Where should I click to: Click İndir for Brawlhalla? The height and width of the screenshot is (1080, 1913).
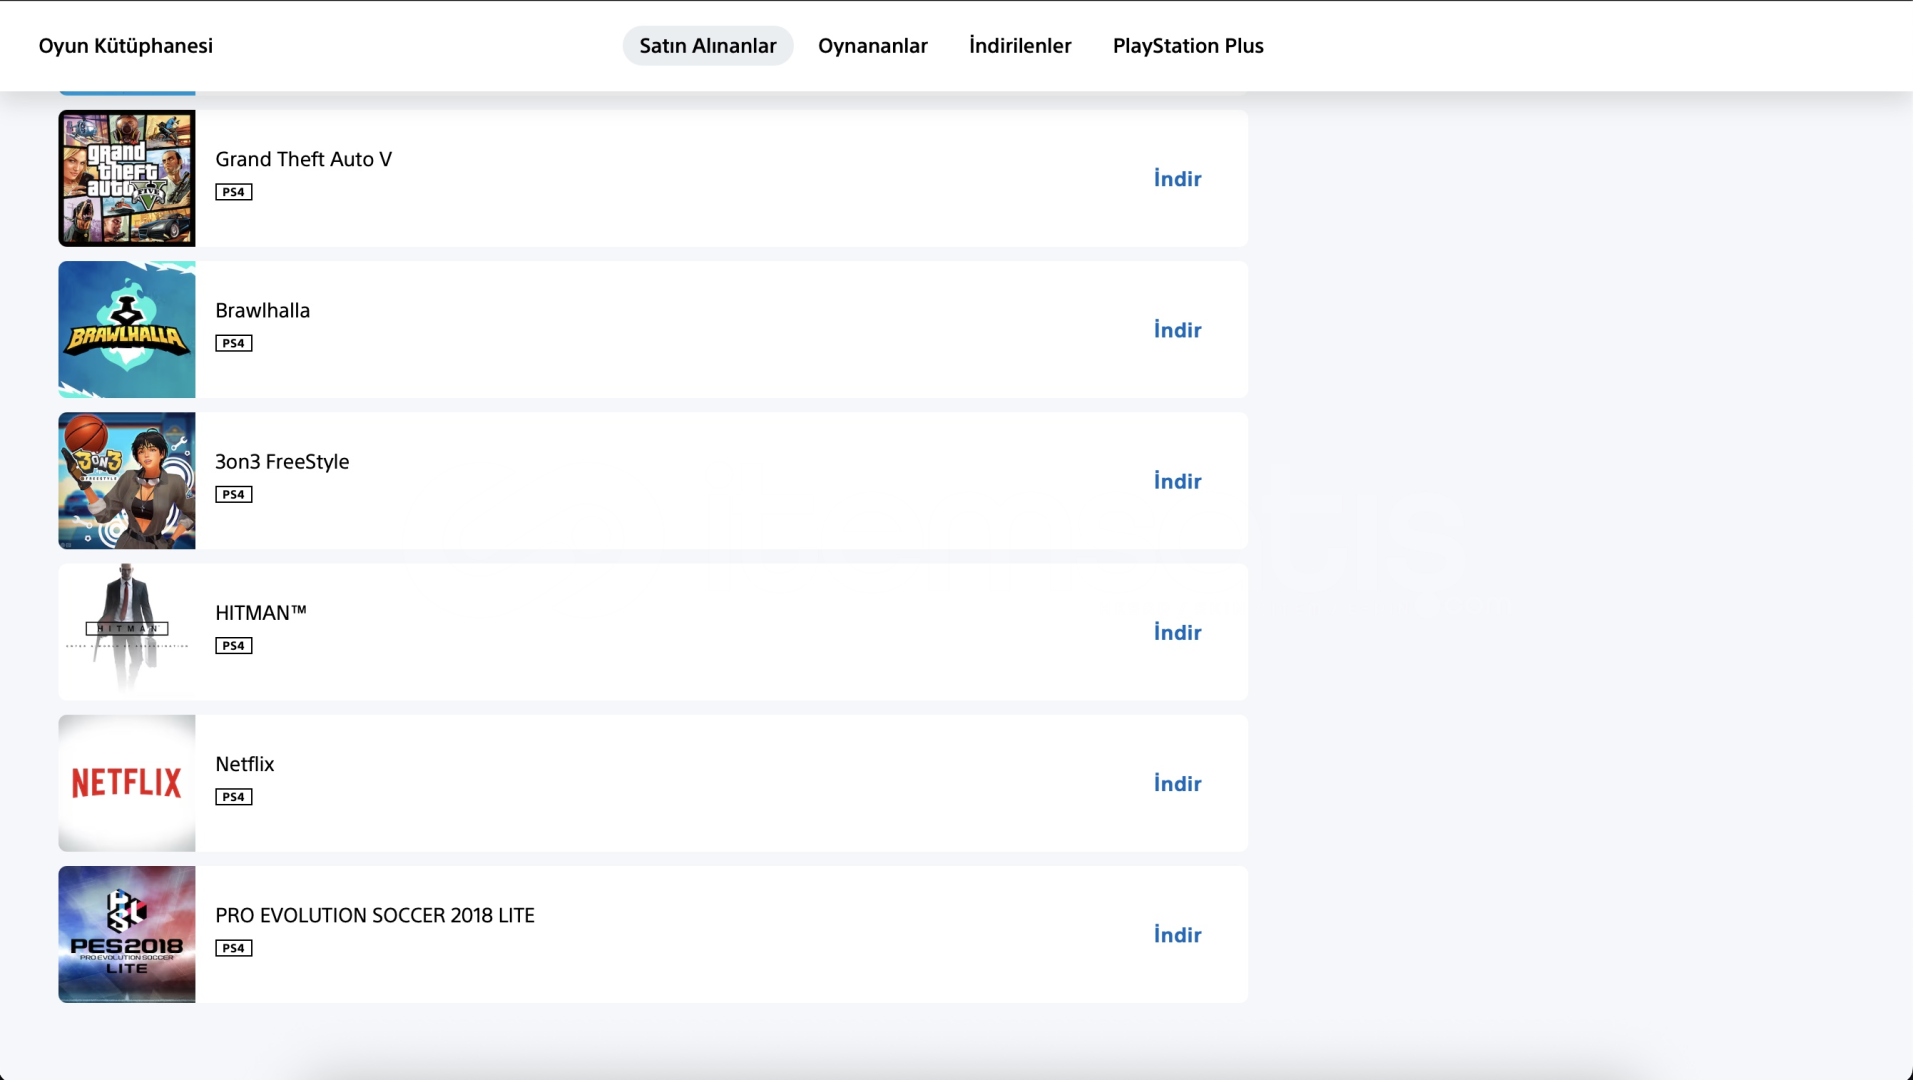[1177, 330]
